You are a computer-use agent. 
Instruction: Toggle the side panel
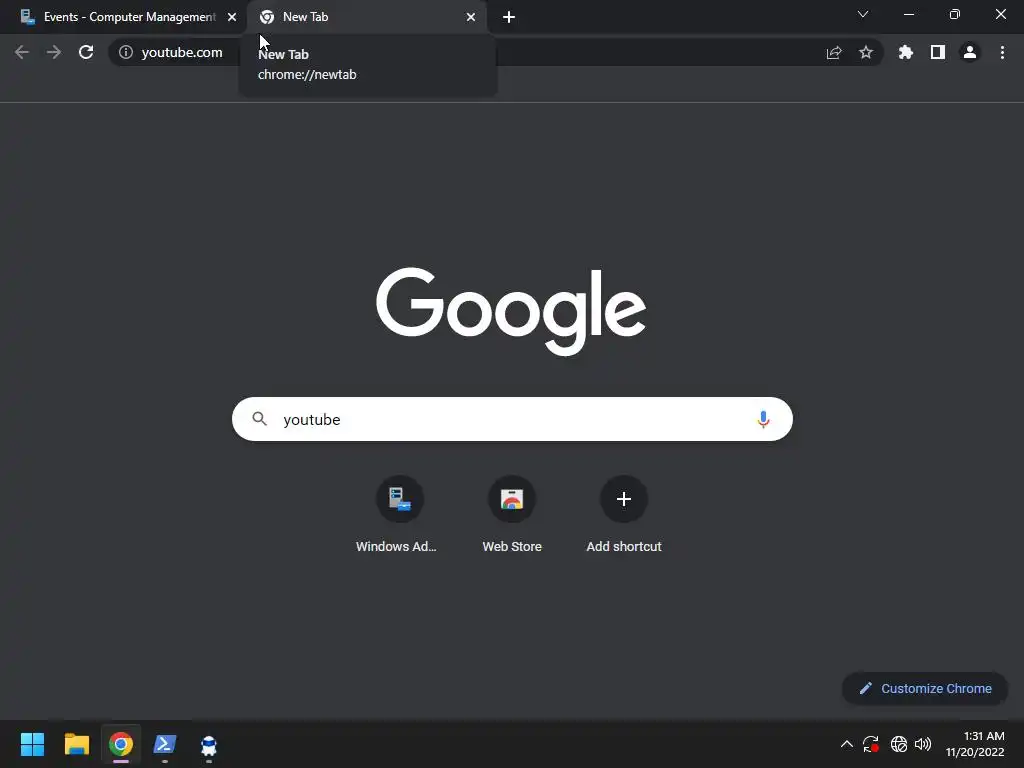pos(938,52)
